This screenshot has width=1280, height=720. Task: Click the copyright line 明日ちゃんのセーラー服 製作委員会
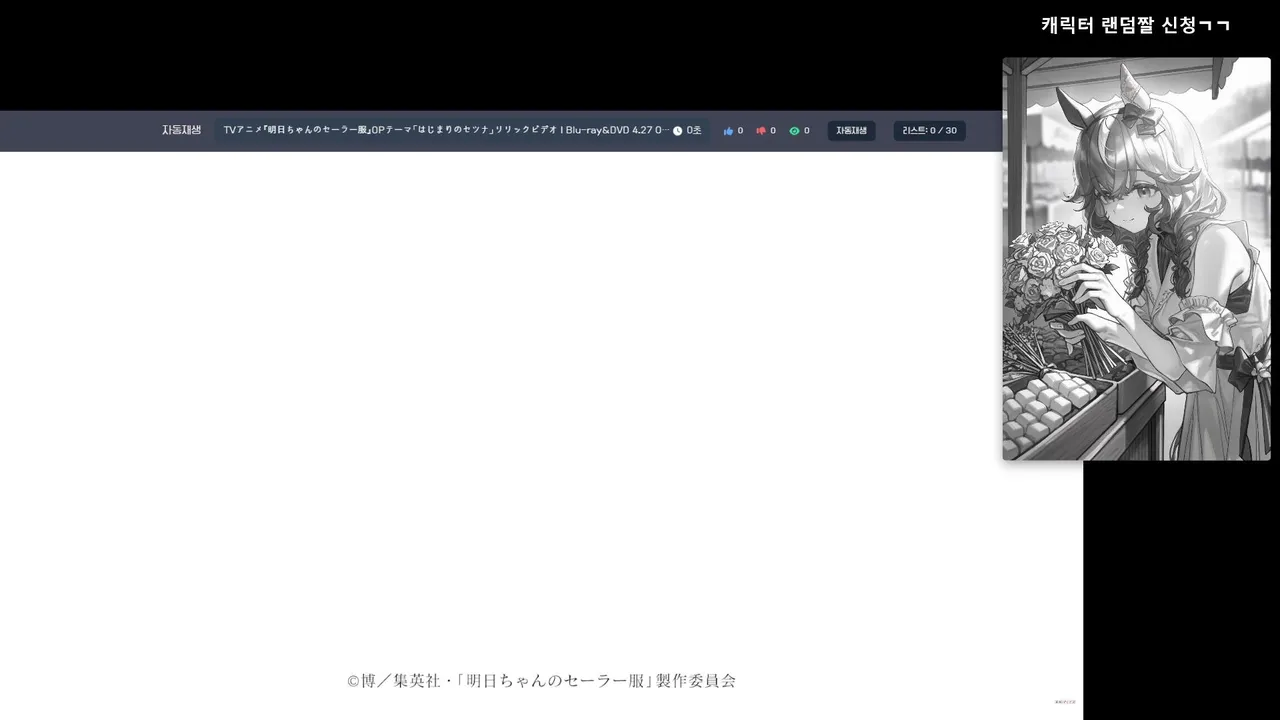click(541, 681)
